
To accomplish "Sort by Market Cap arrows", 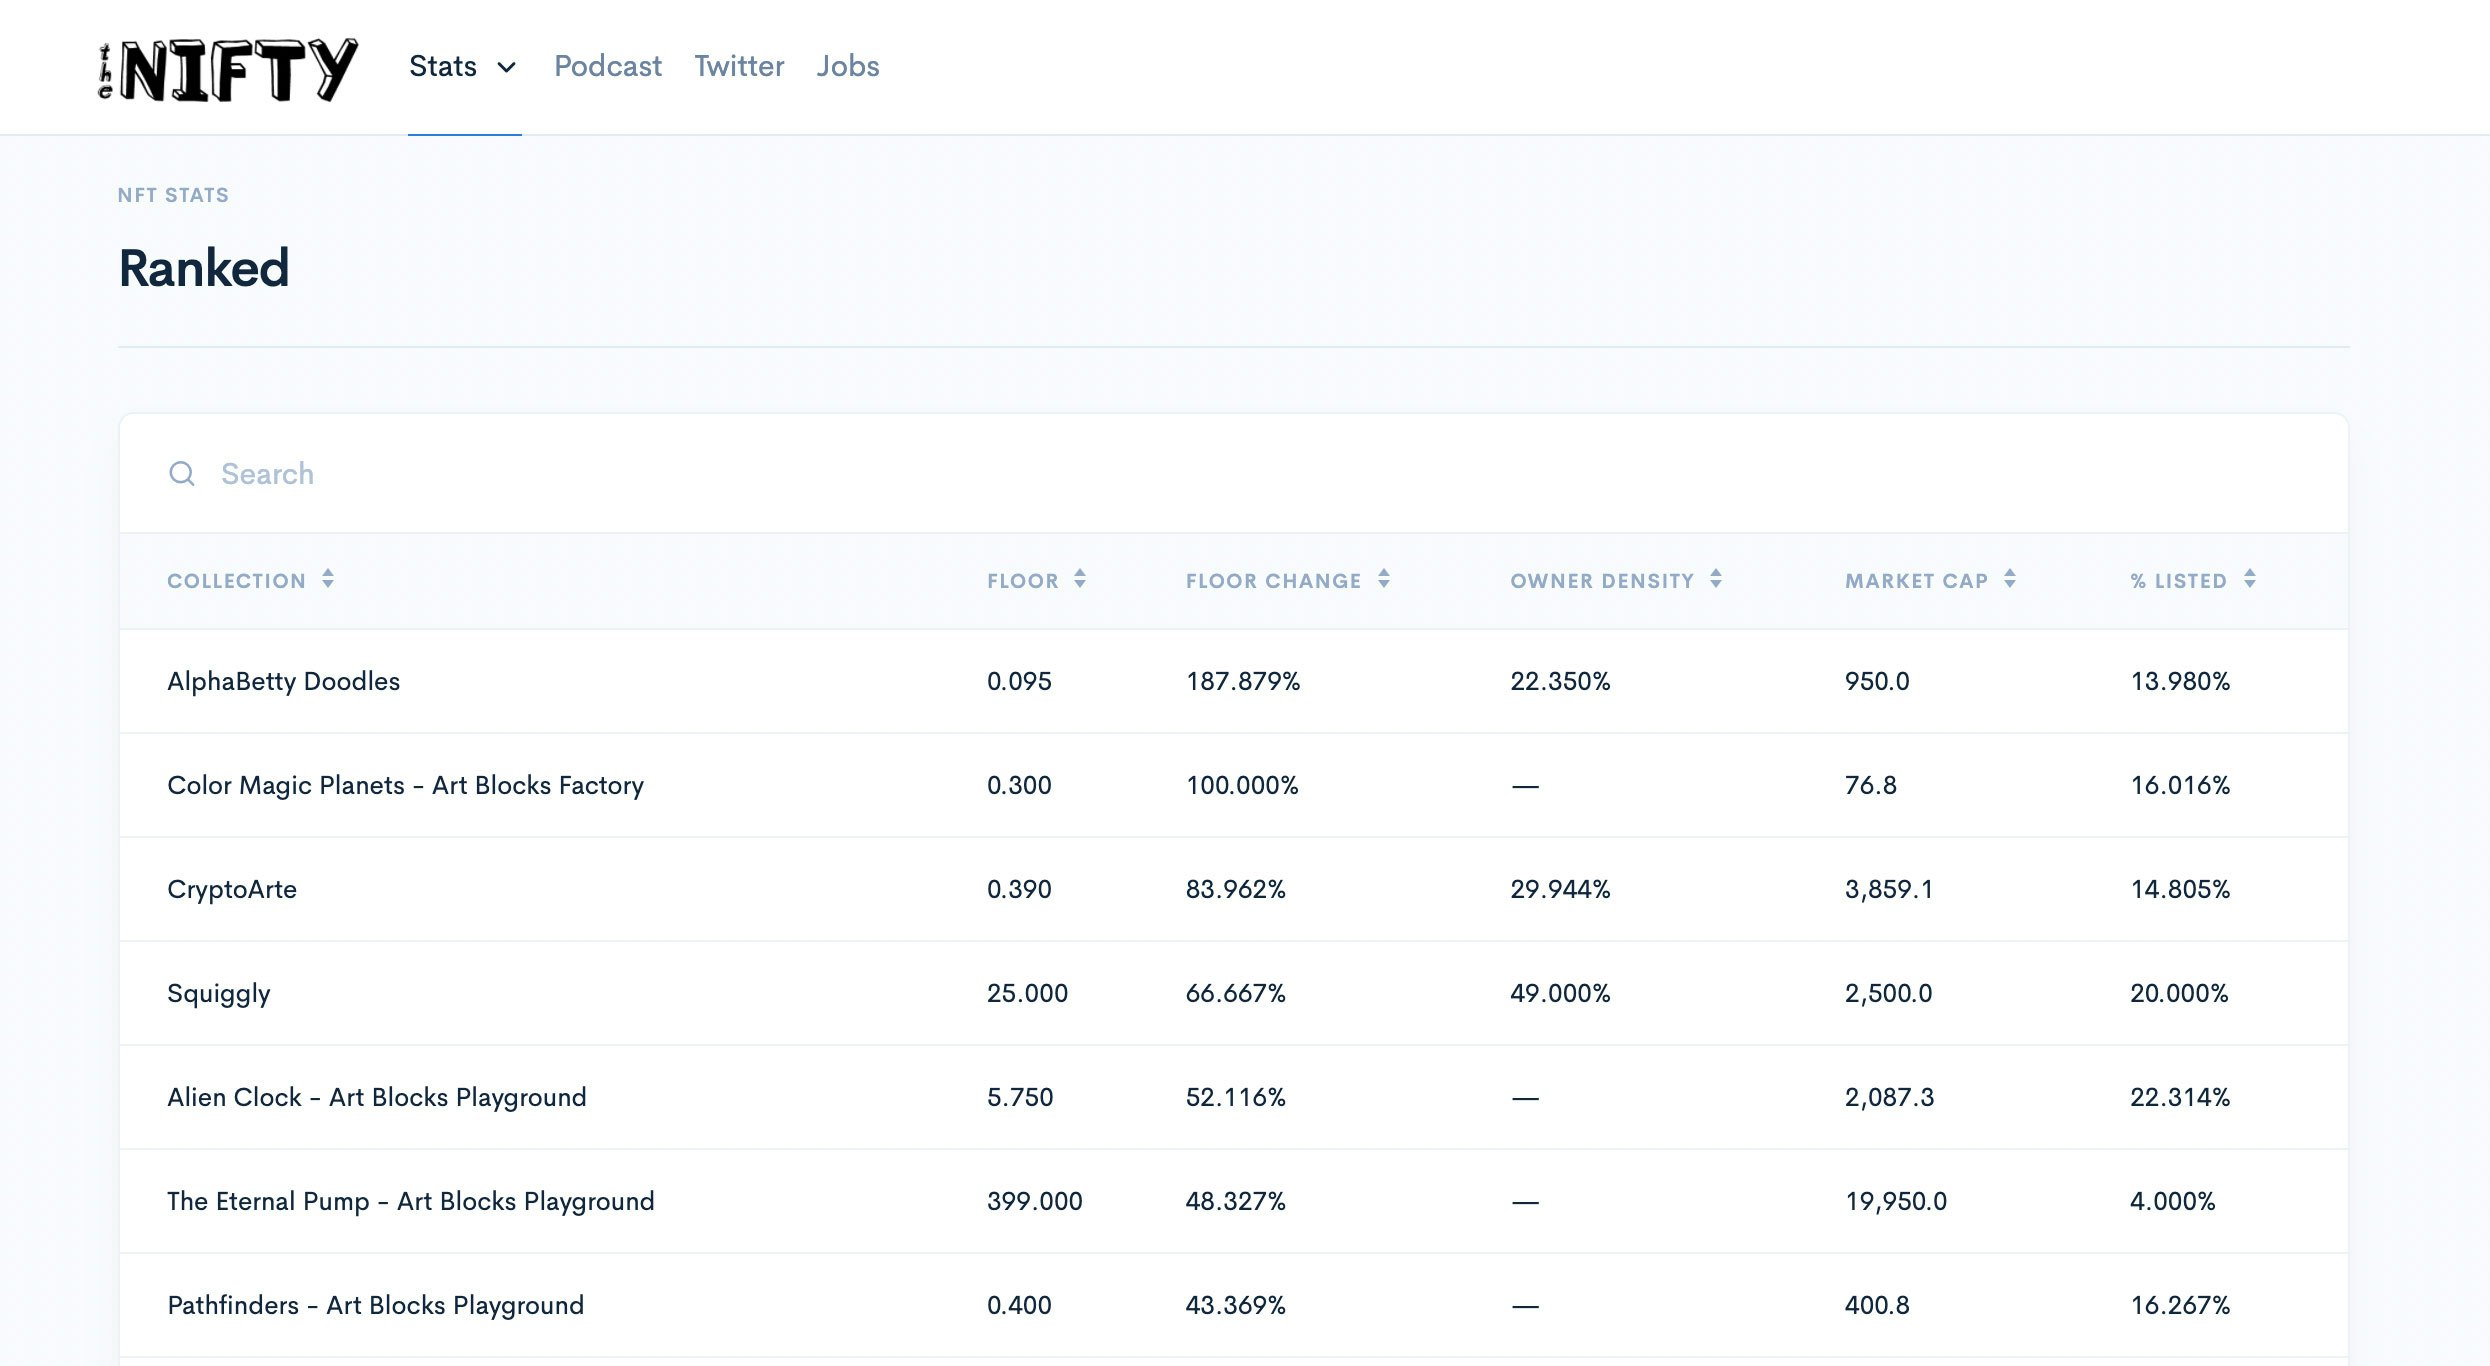I will 2010,579.
